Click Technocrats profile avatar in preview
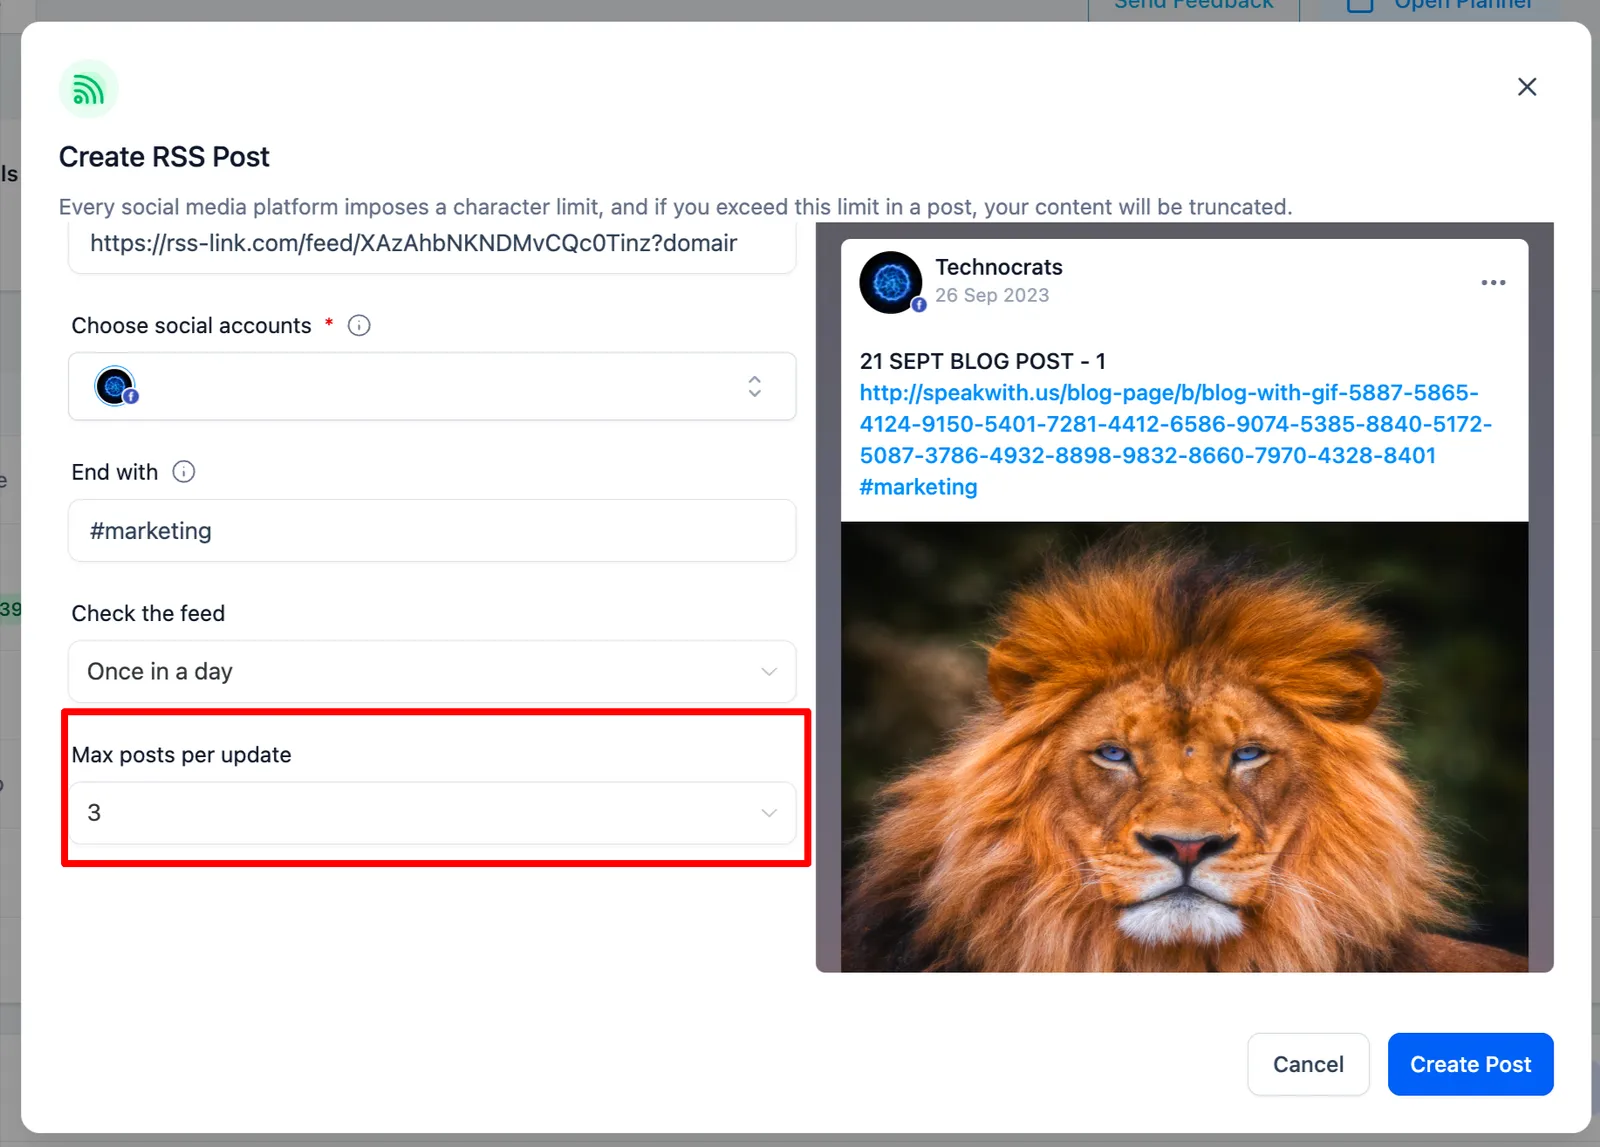Viewport: 1600px width, 1147px height. click(890, 282)
